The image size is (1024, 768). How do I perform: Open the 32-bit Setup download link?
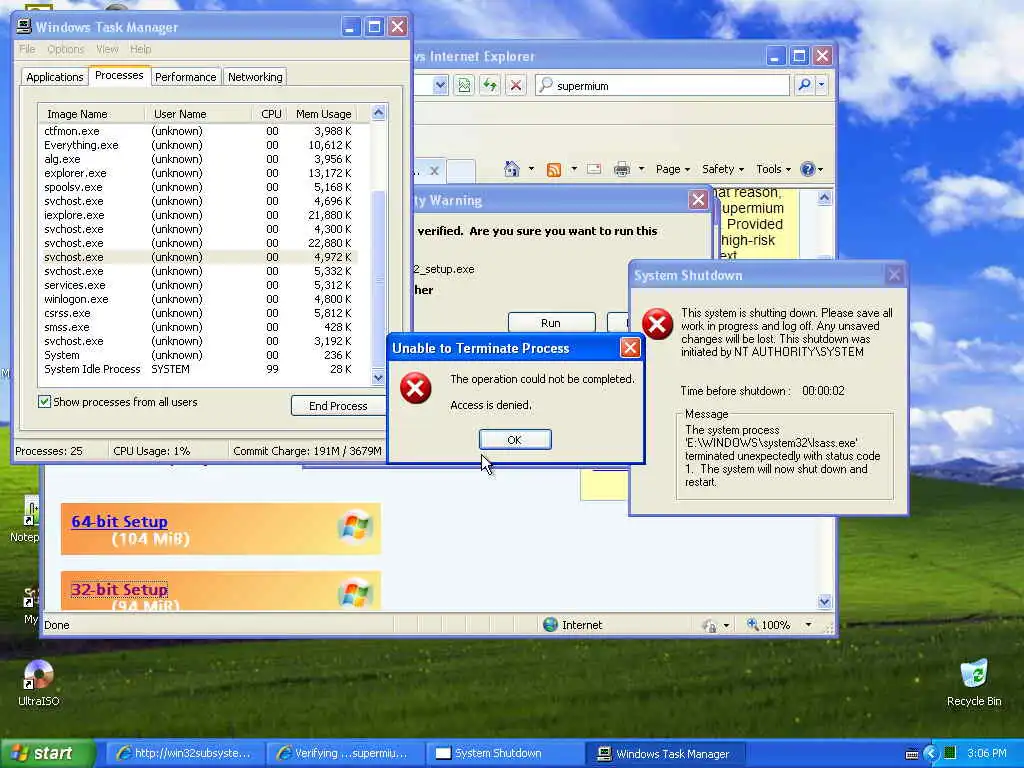(x=120, y=589)
